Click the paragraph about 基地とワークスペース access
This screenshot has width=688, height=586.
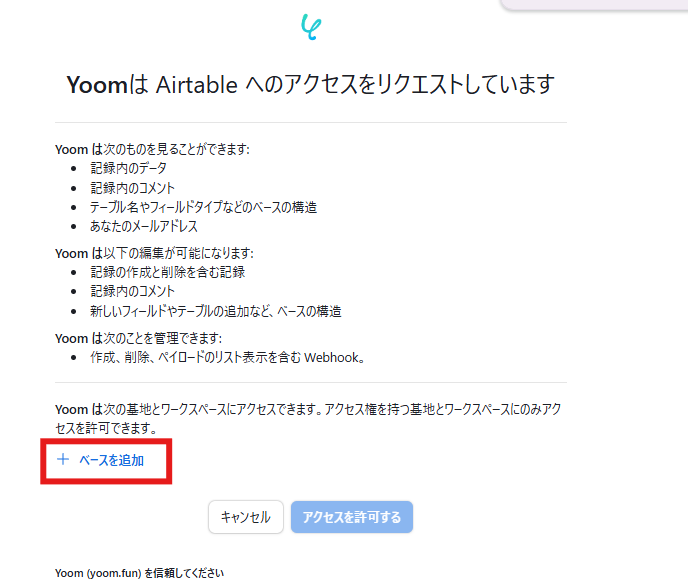coord(308,418)
